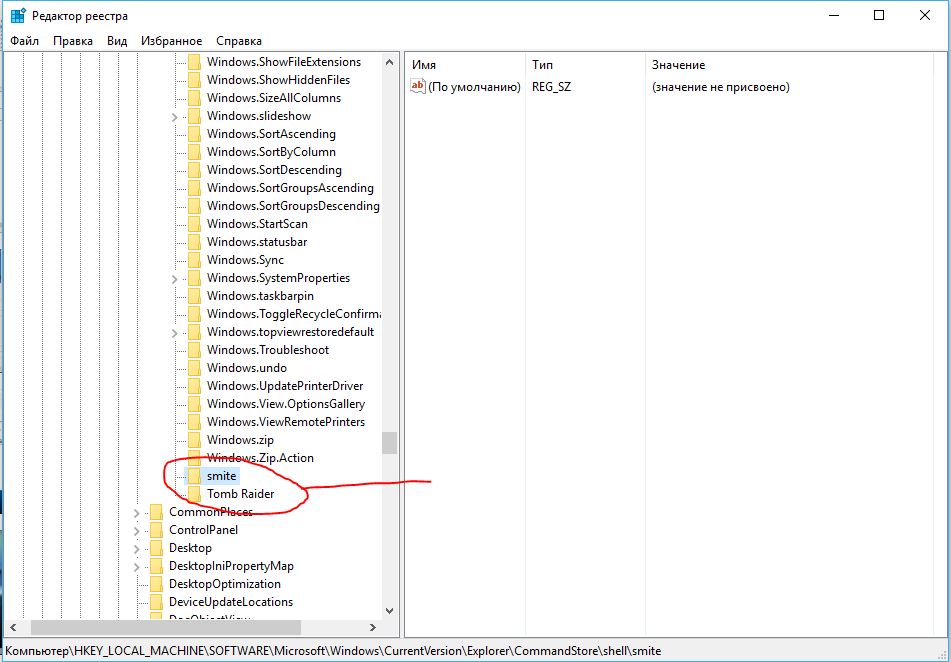The width and height of the screenshot is (951, 662).
Task: Expand the Windows.slideshow key
Action: coord(175,116)
